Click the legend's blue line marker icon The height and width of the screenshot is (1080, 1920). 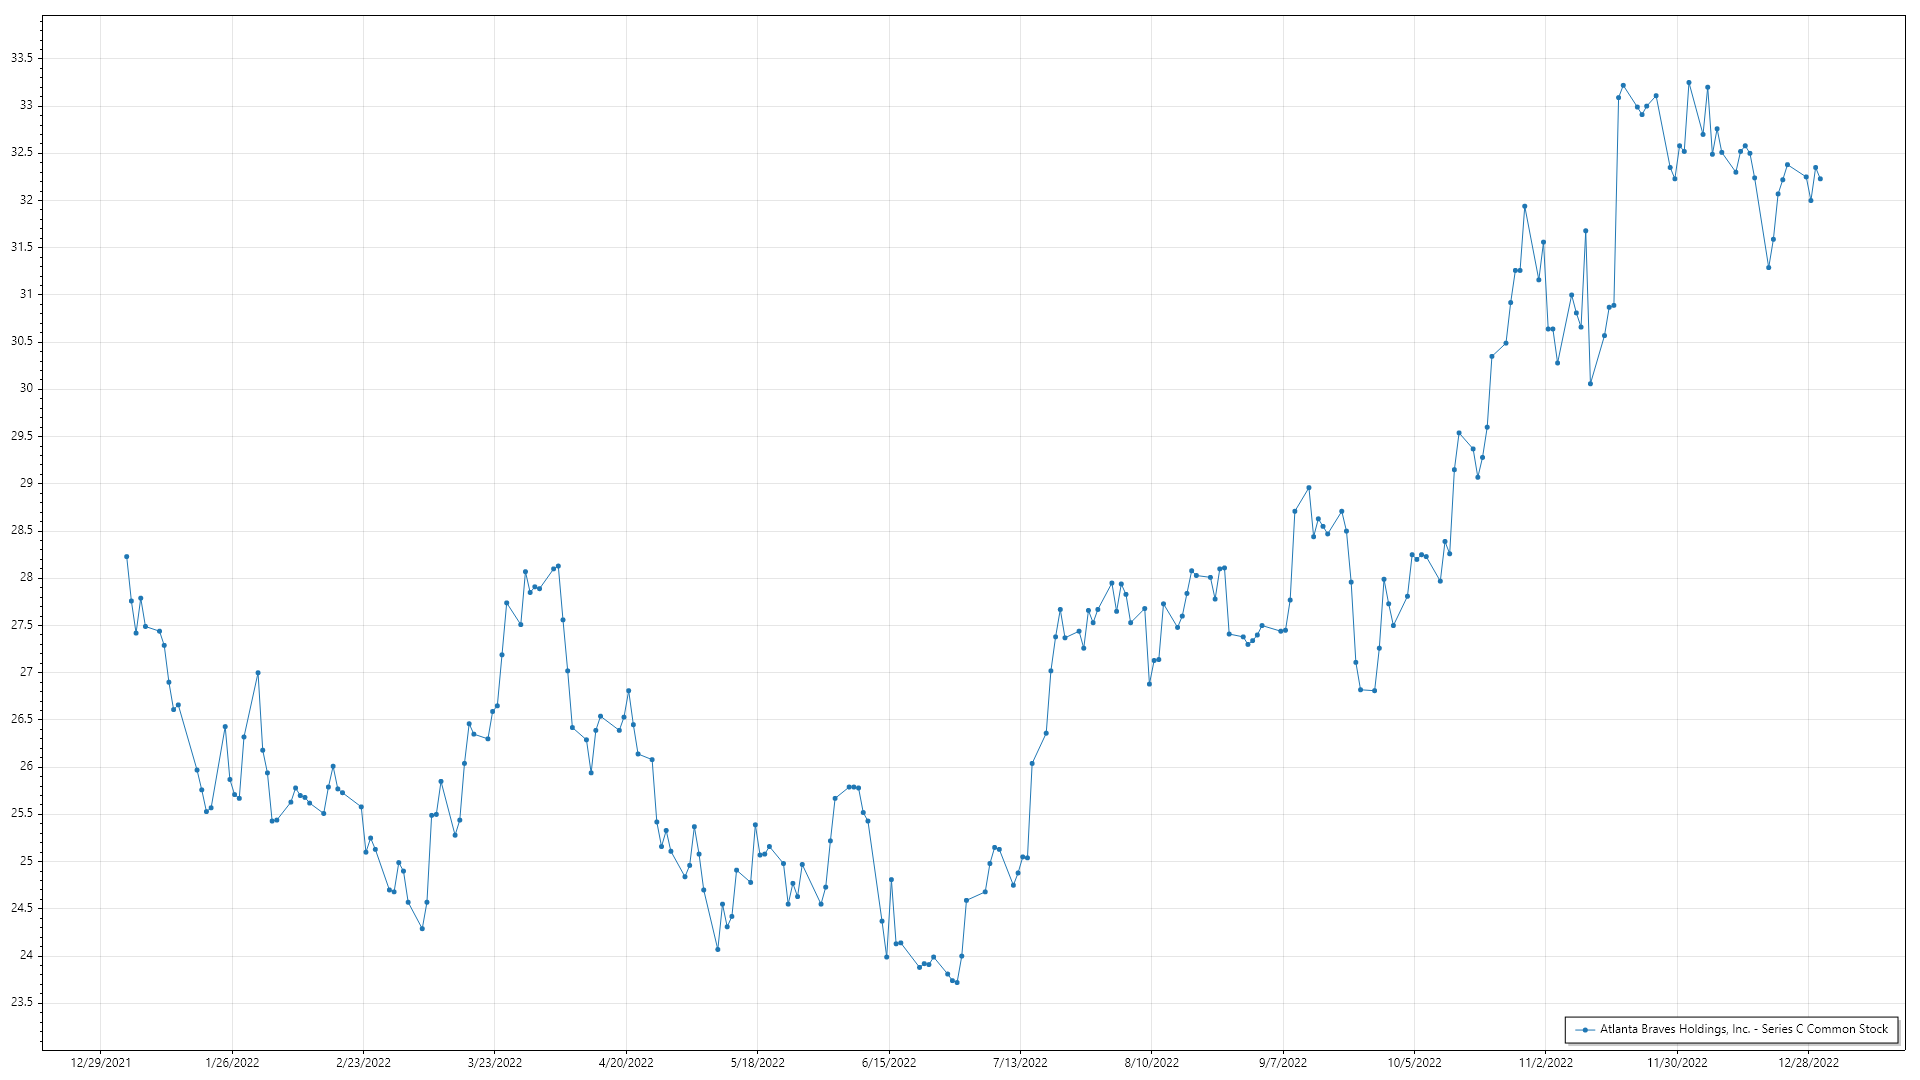[x=1585, y=1029]
